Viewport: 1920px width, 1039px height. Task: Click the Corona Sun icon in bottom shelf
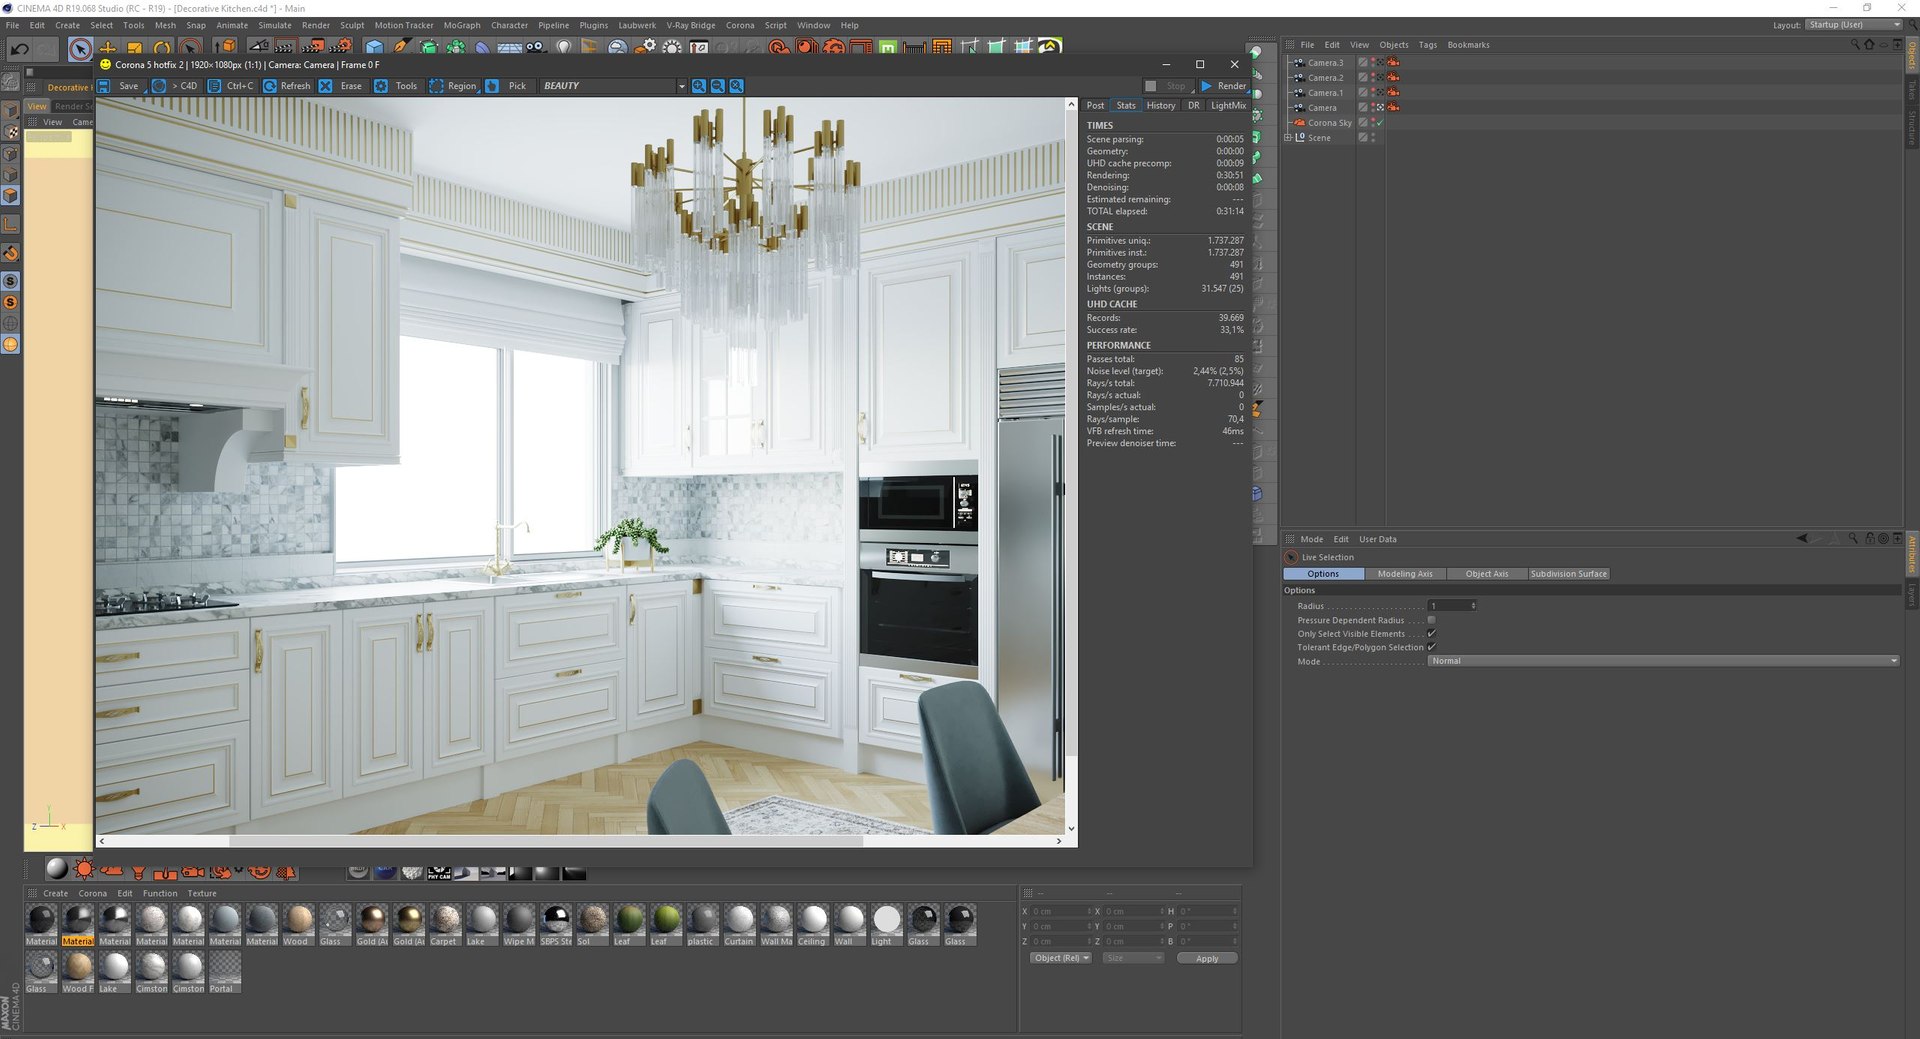click(84, 870)
